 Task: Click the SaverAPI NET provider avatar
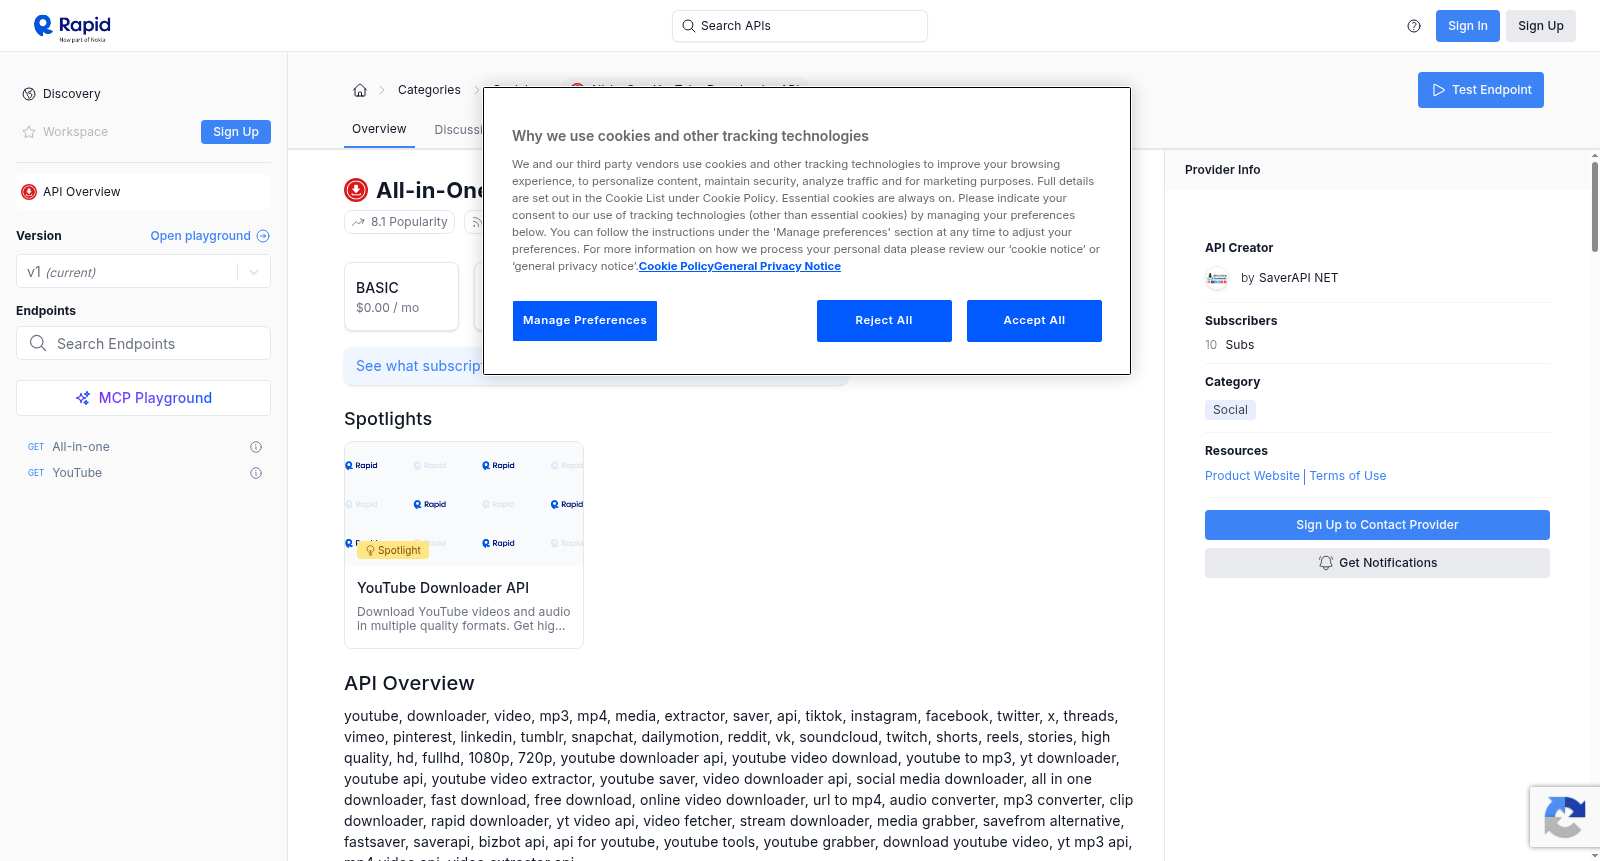click(x=1217, y=278)
